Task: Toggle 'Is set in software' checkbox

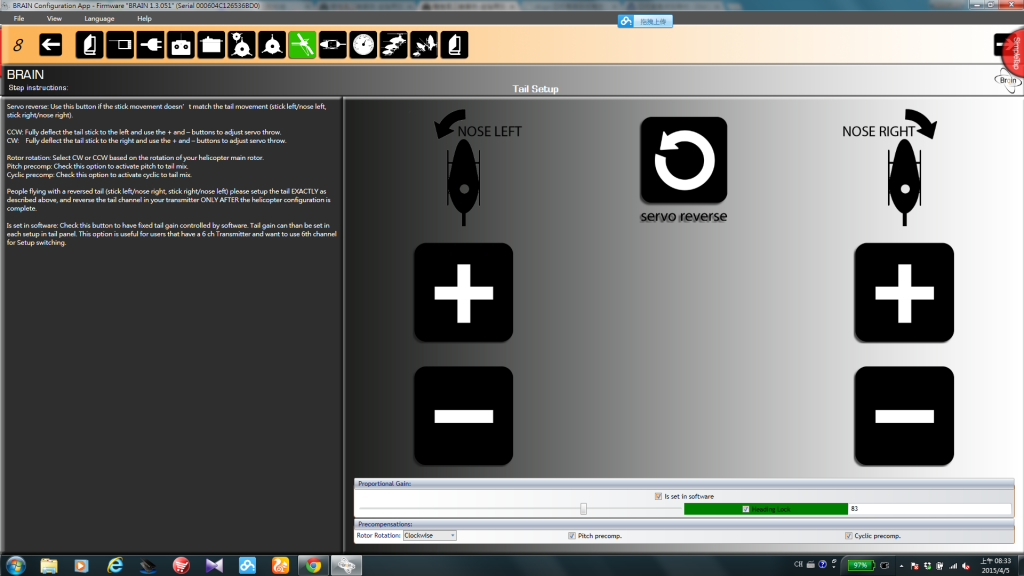Action: coord(658,496)
